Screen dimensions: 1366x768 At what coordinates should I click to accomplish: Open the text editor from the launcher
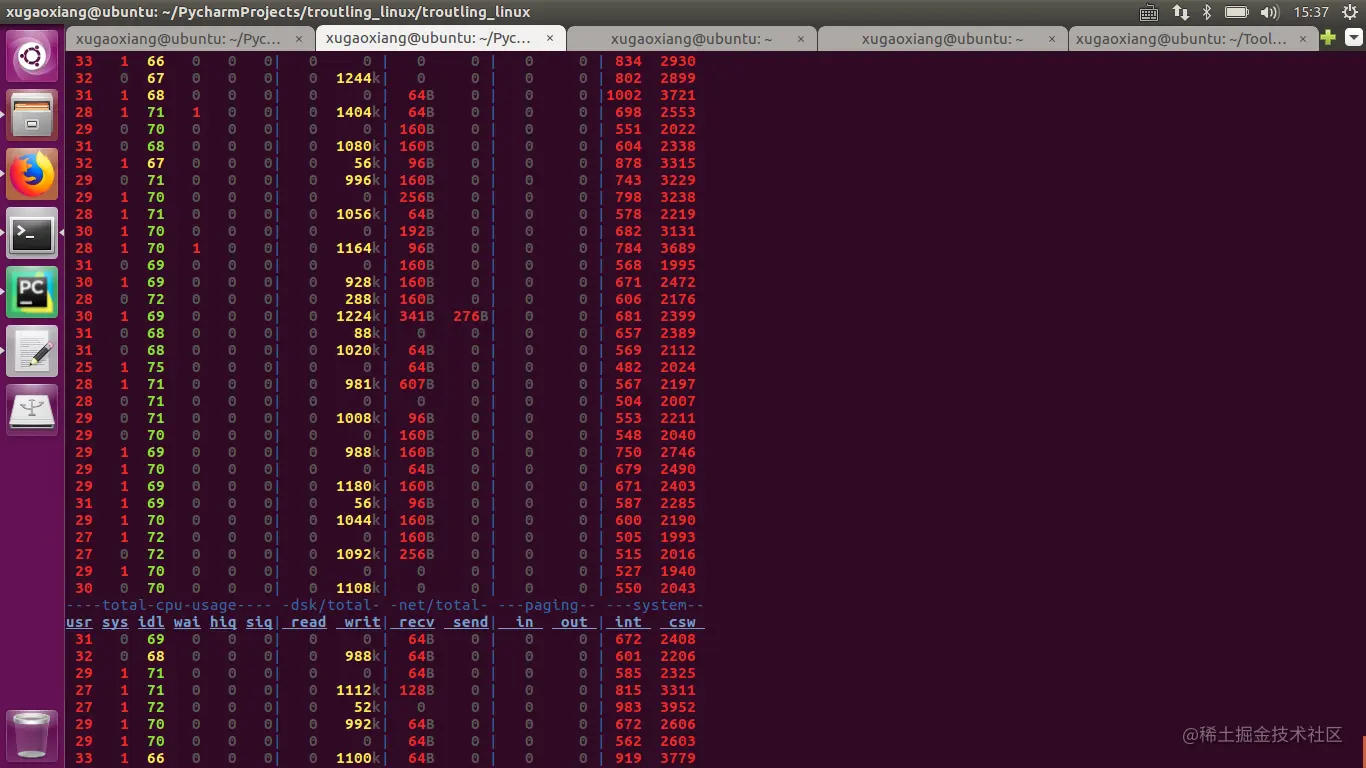pos(31,352)
